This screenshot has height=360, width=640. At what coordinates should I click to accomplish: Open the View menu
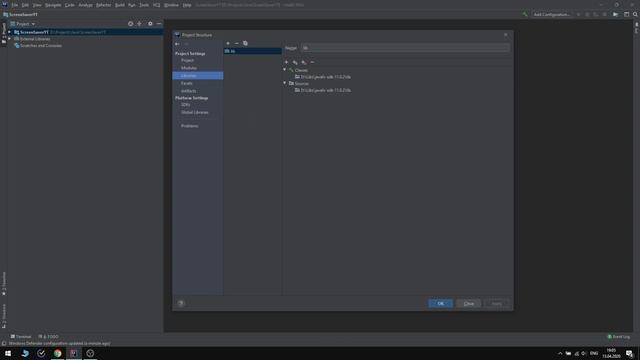click(x=37, y=5)
